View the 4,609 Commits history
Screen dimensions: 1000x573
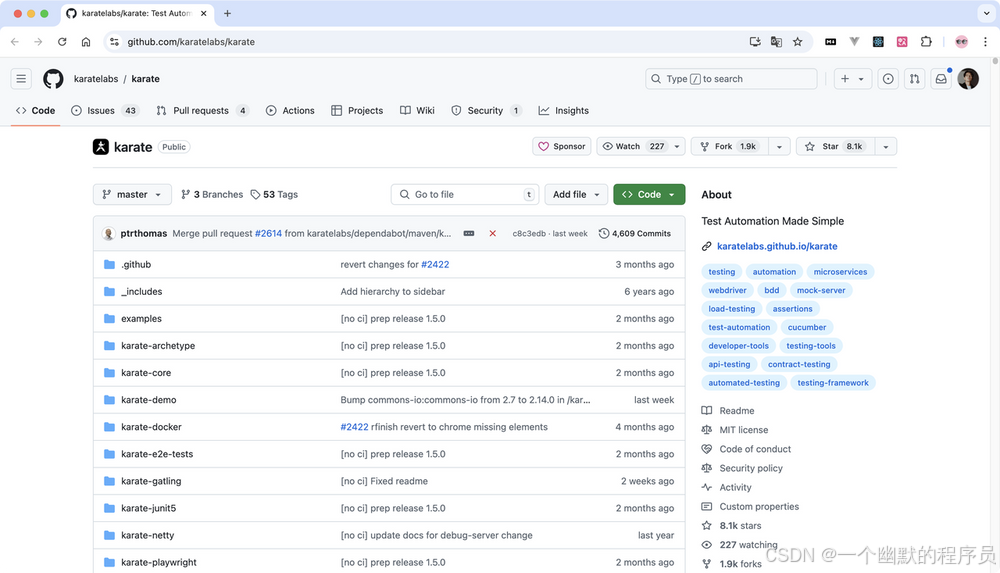click(635, 234)
